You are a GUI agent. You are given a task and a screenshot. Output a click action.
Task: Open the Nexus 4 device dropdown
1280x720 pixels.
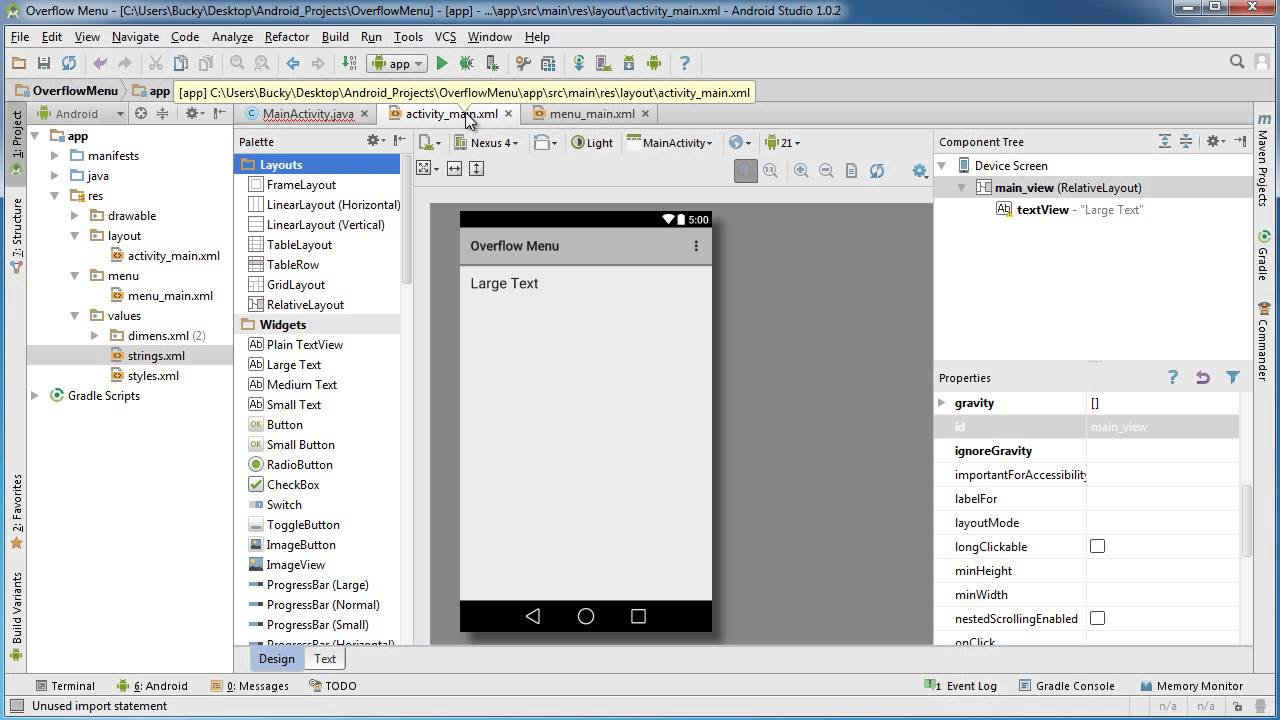(x=487, y=142)
